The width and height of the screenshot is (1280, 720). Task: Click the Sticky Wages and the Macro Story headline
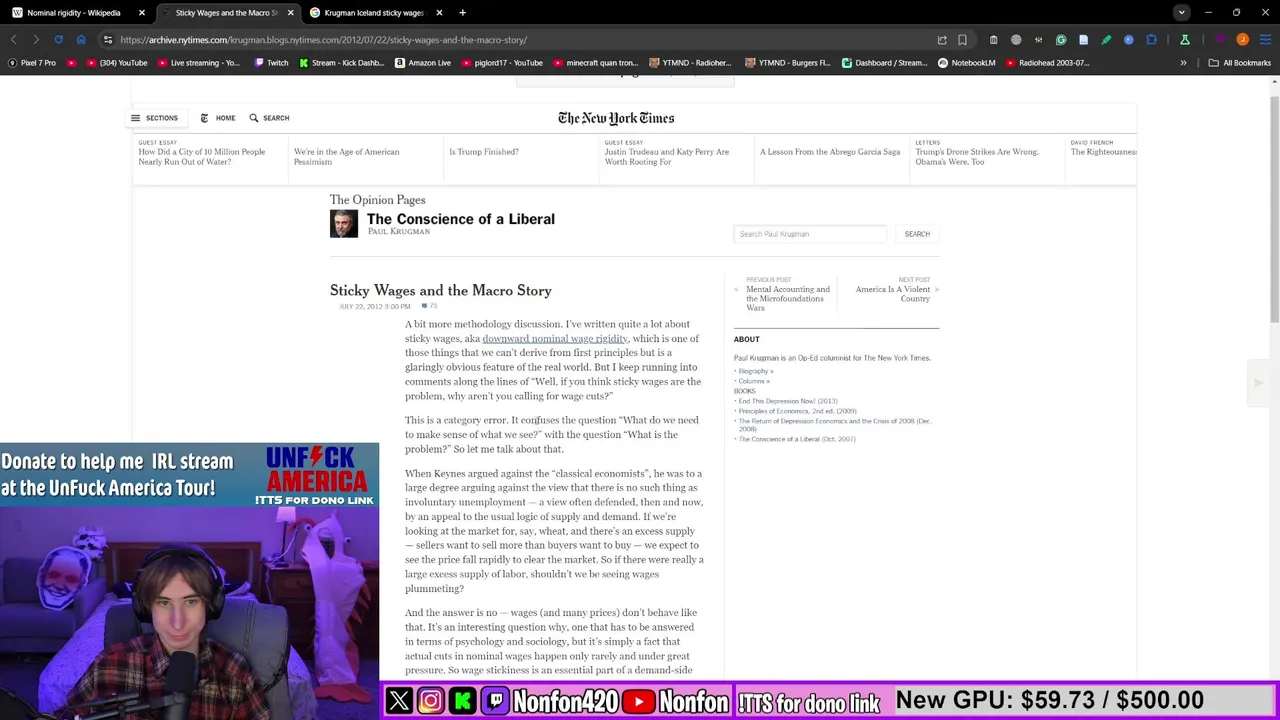pos(441,291)
